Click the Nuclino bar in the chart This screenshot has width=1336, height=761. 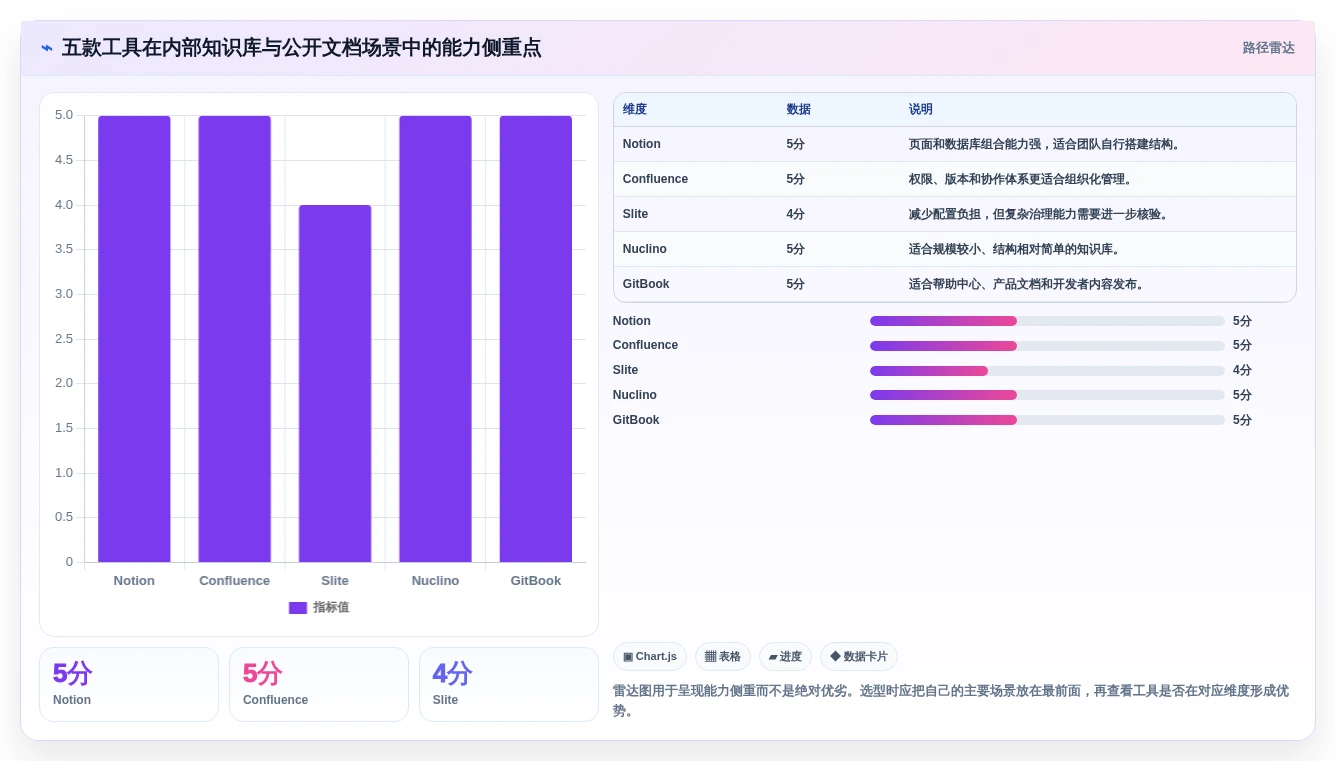pyautogui.click(x=435, y=339)
